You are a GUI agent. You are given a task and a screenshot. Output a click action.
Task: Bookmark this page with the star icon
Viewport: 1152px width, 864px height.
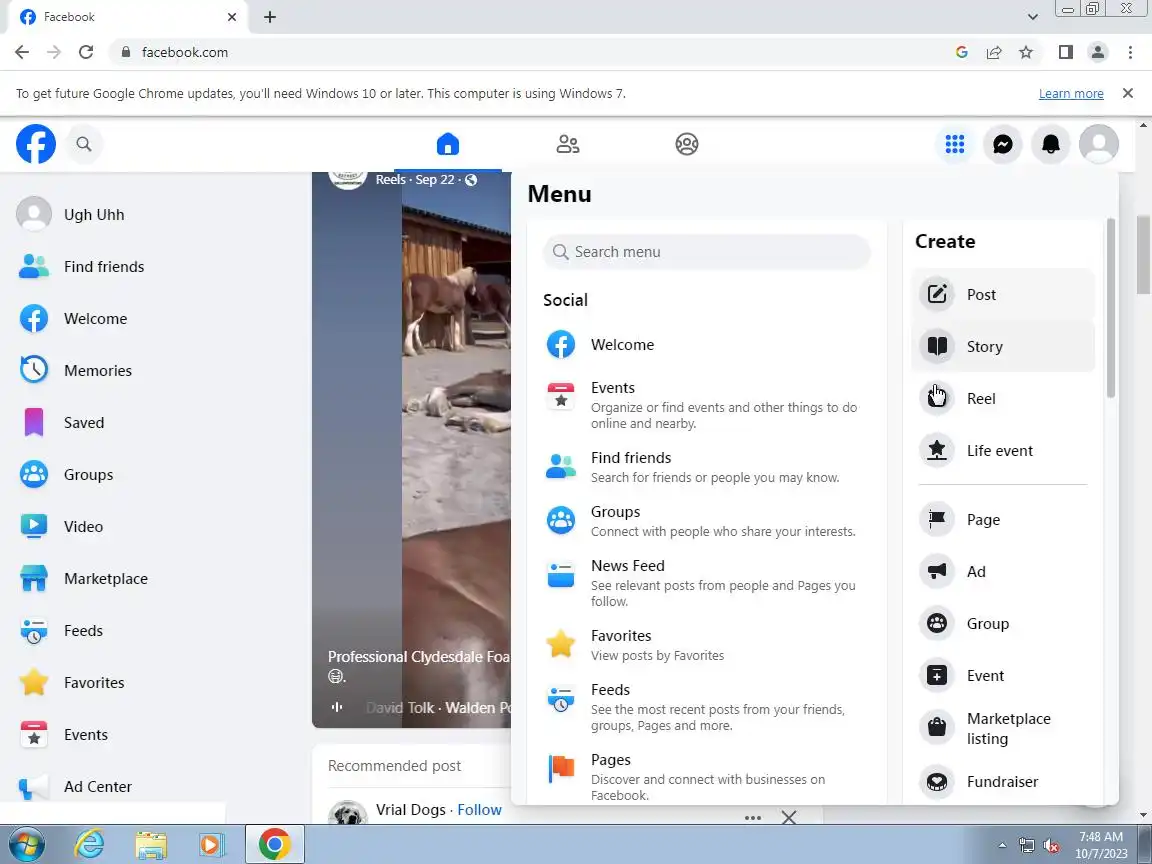tap(1026, 52)
